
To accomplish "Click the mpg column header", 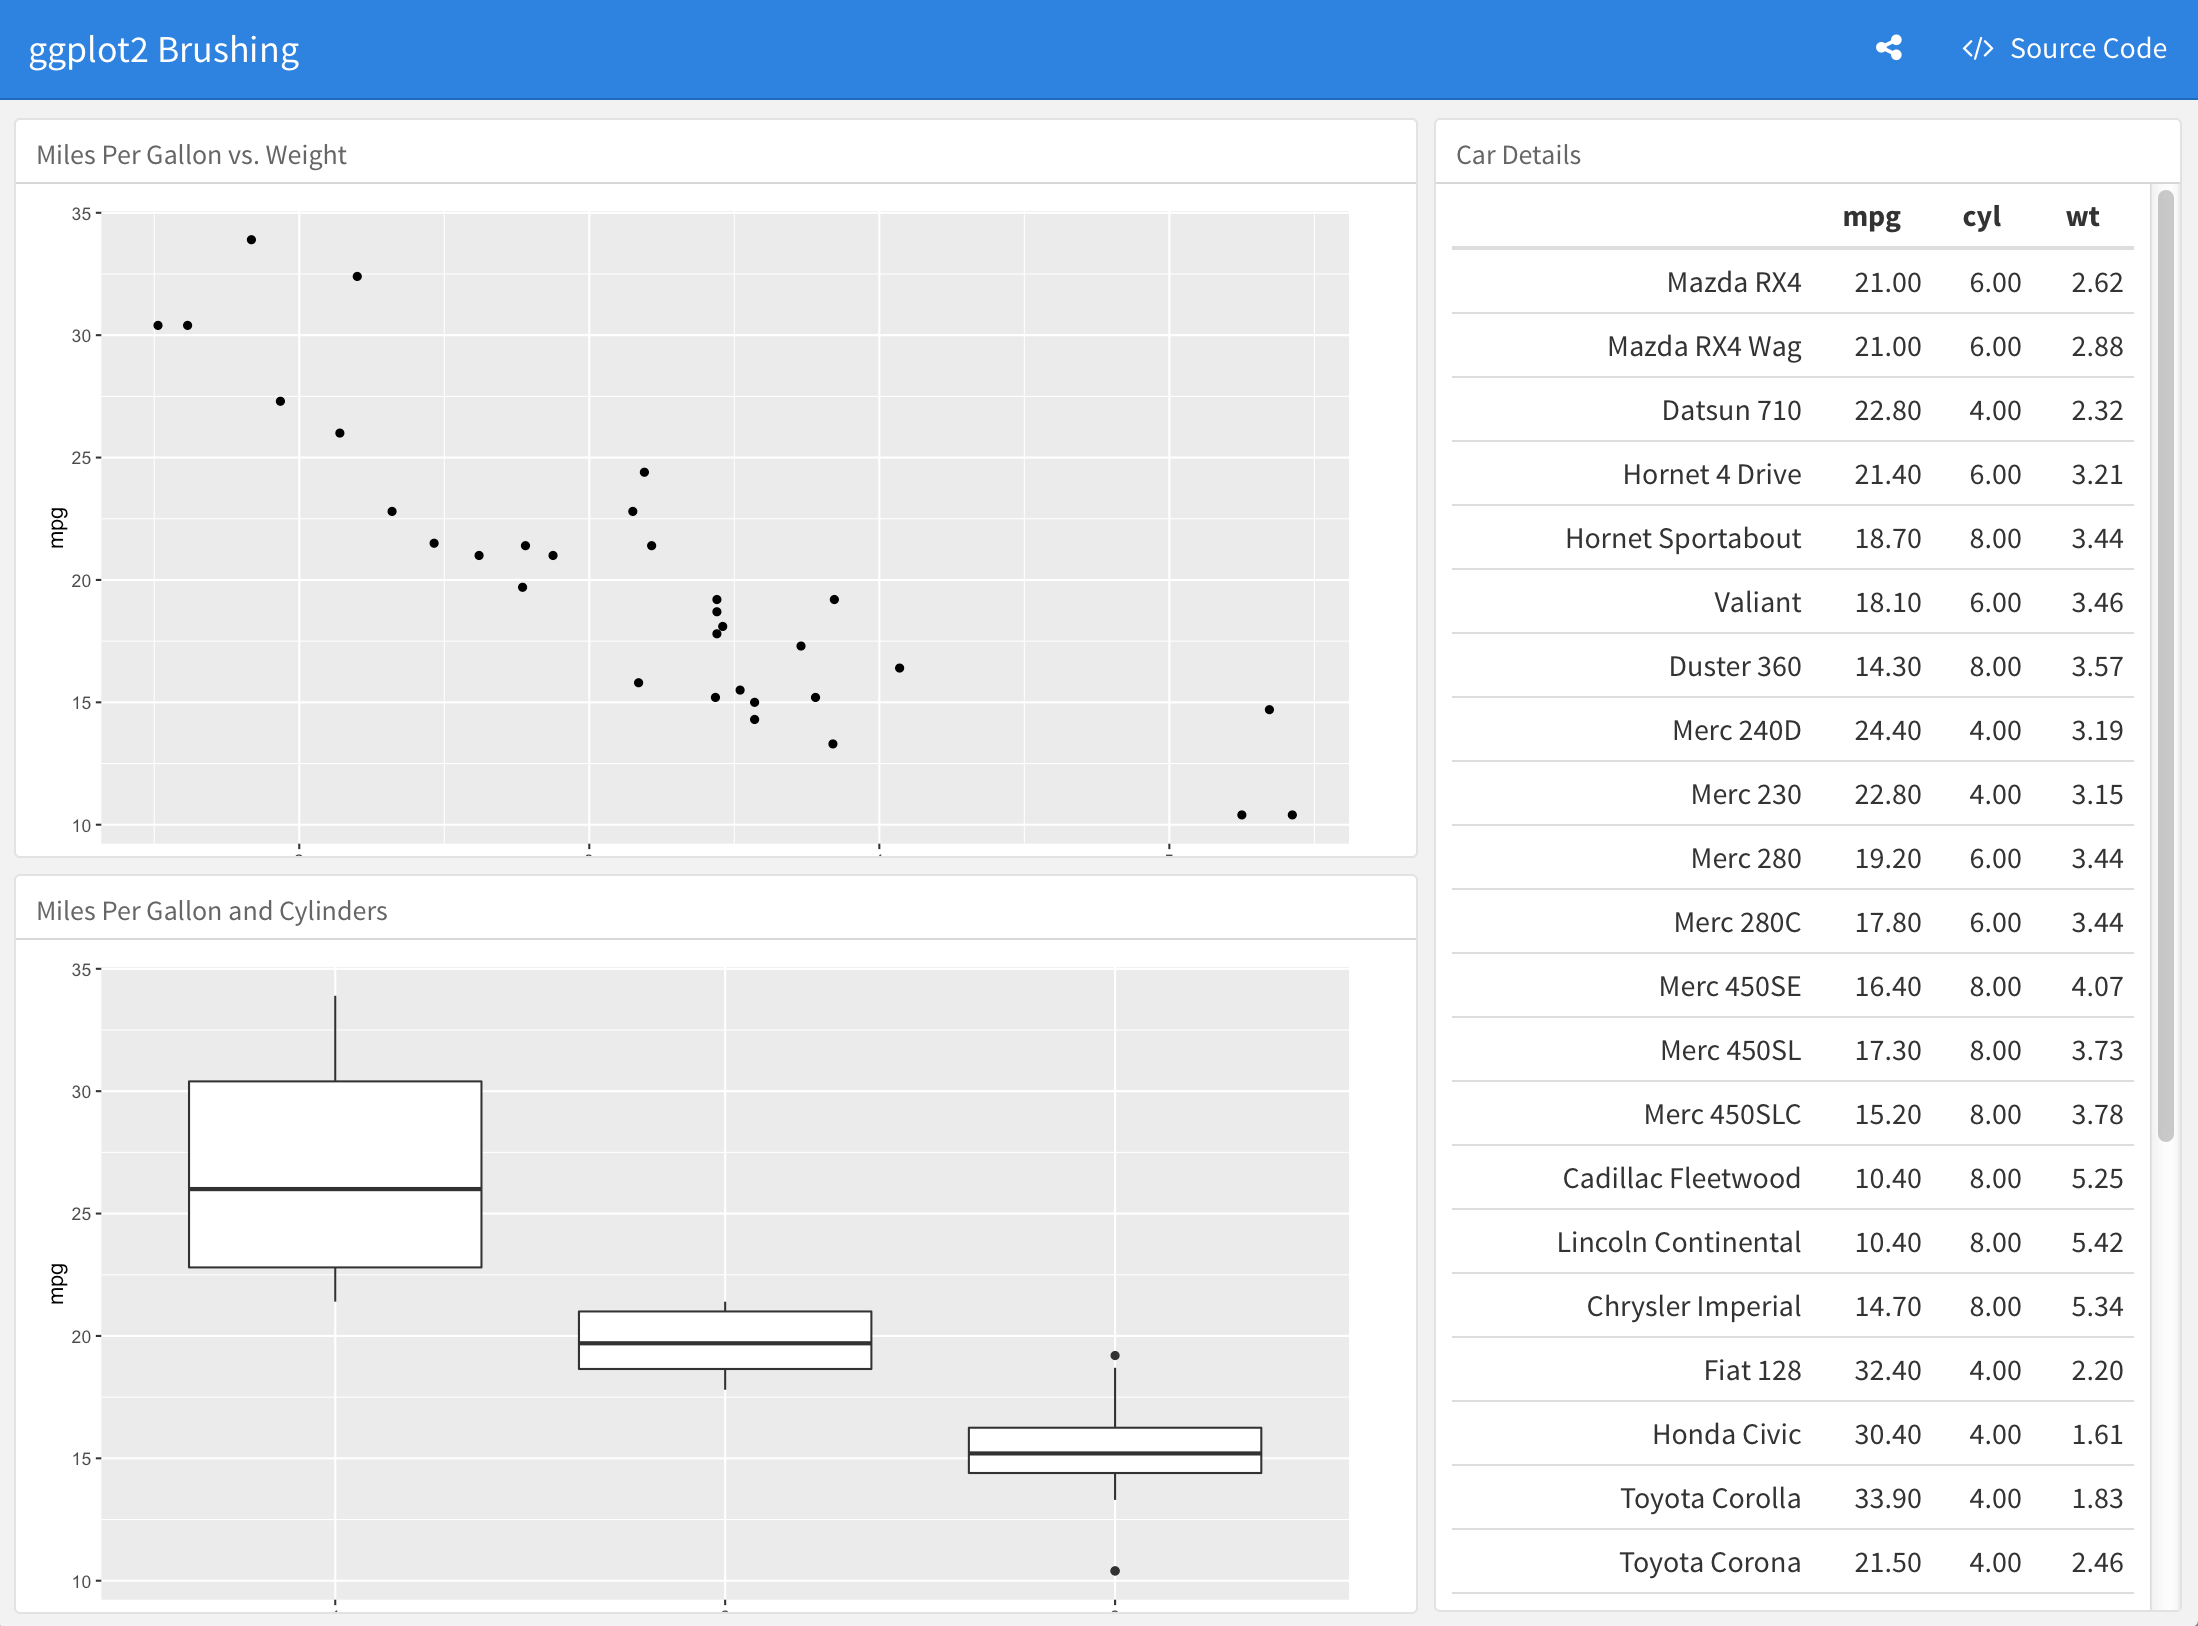I will click(x=1871, y=217).
